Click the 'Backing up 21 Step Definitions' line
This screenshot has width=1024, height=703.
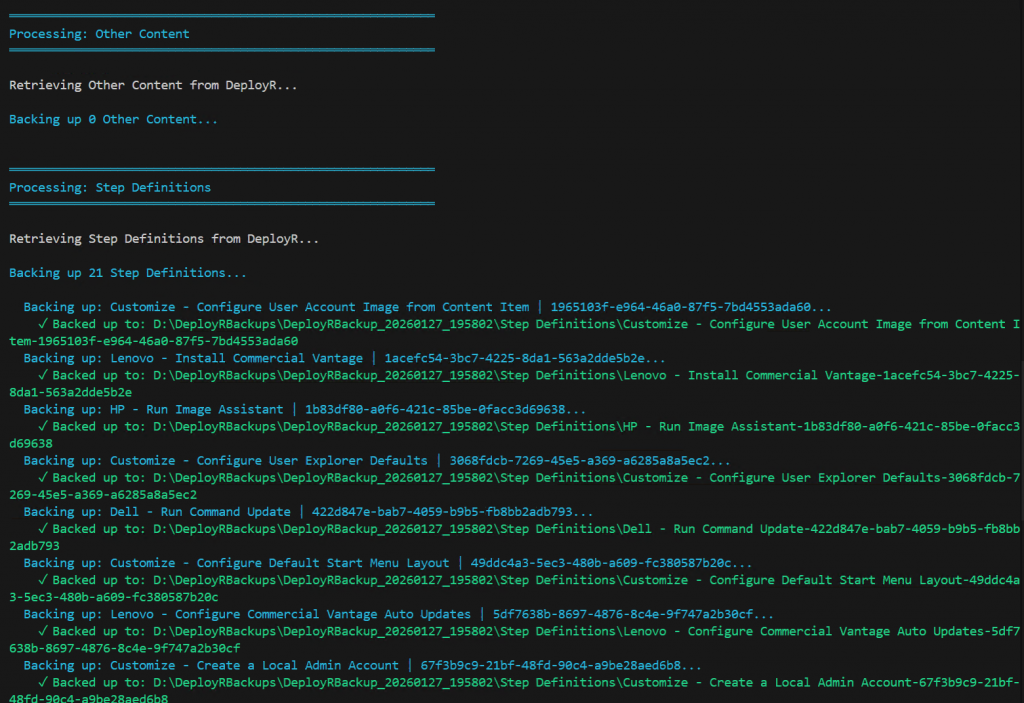point(128,272)
